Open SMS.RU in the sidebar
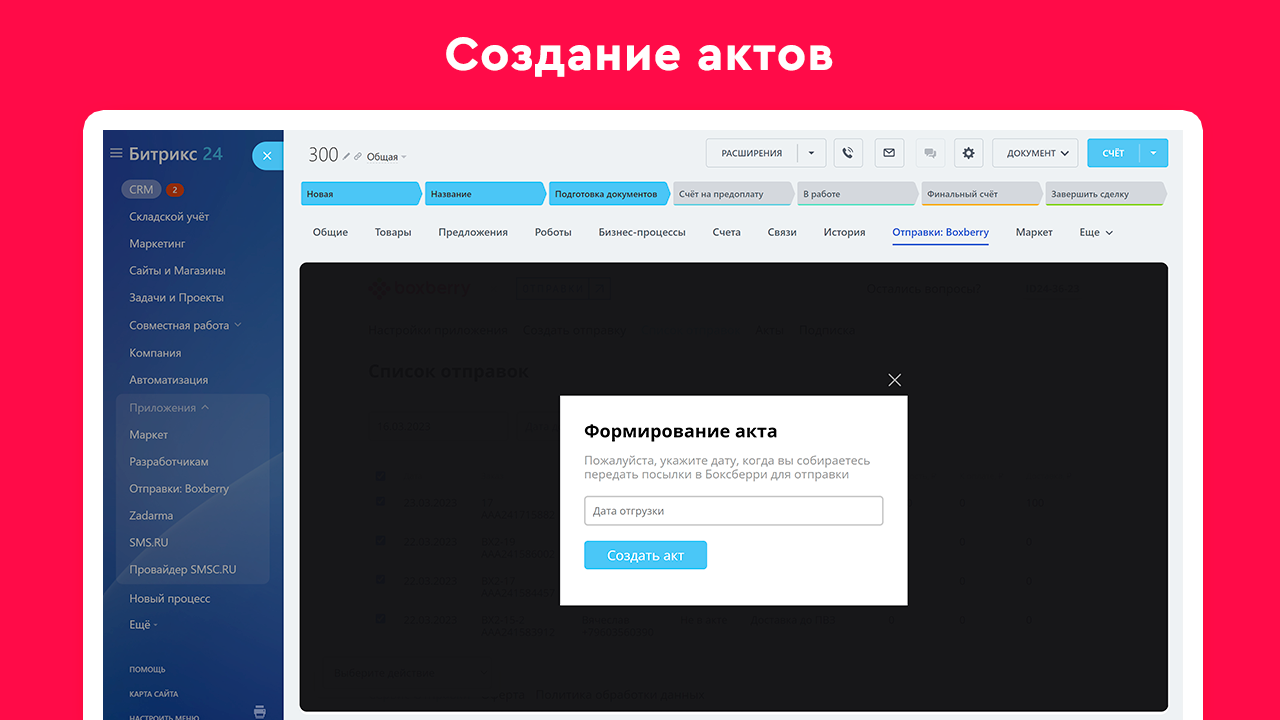 pos(148,543)
